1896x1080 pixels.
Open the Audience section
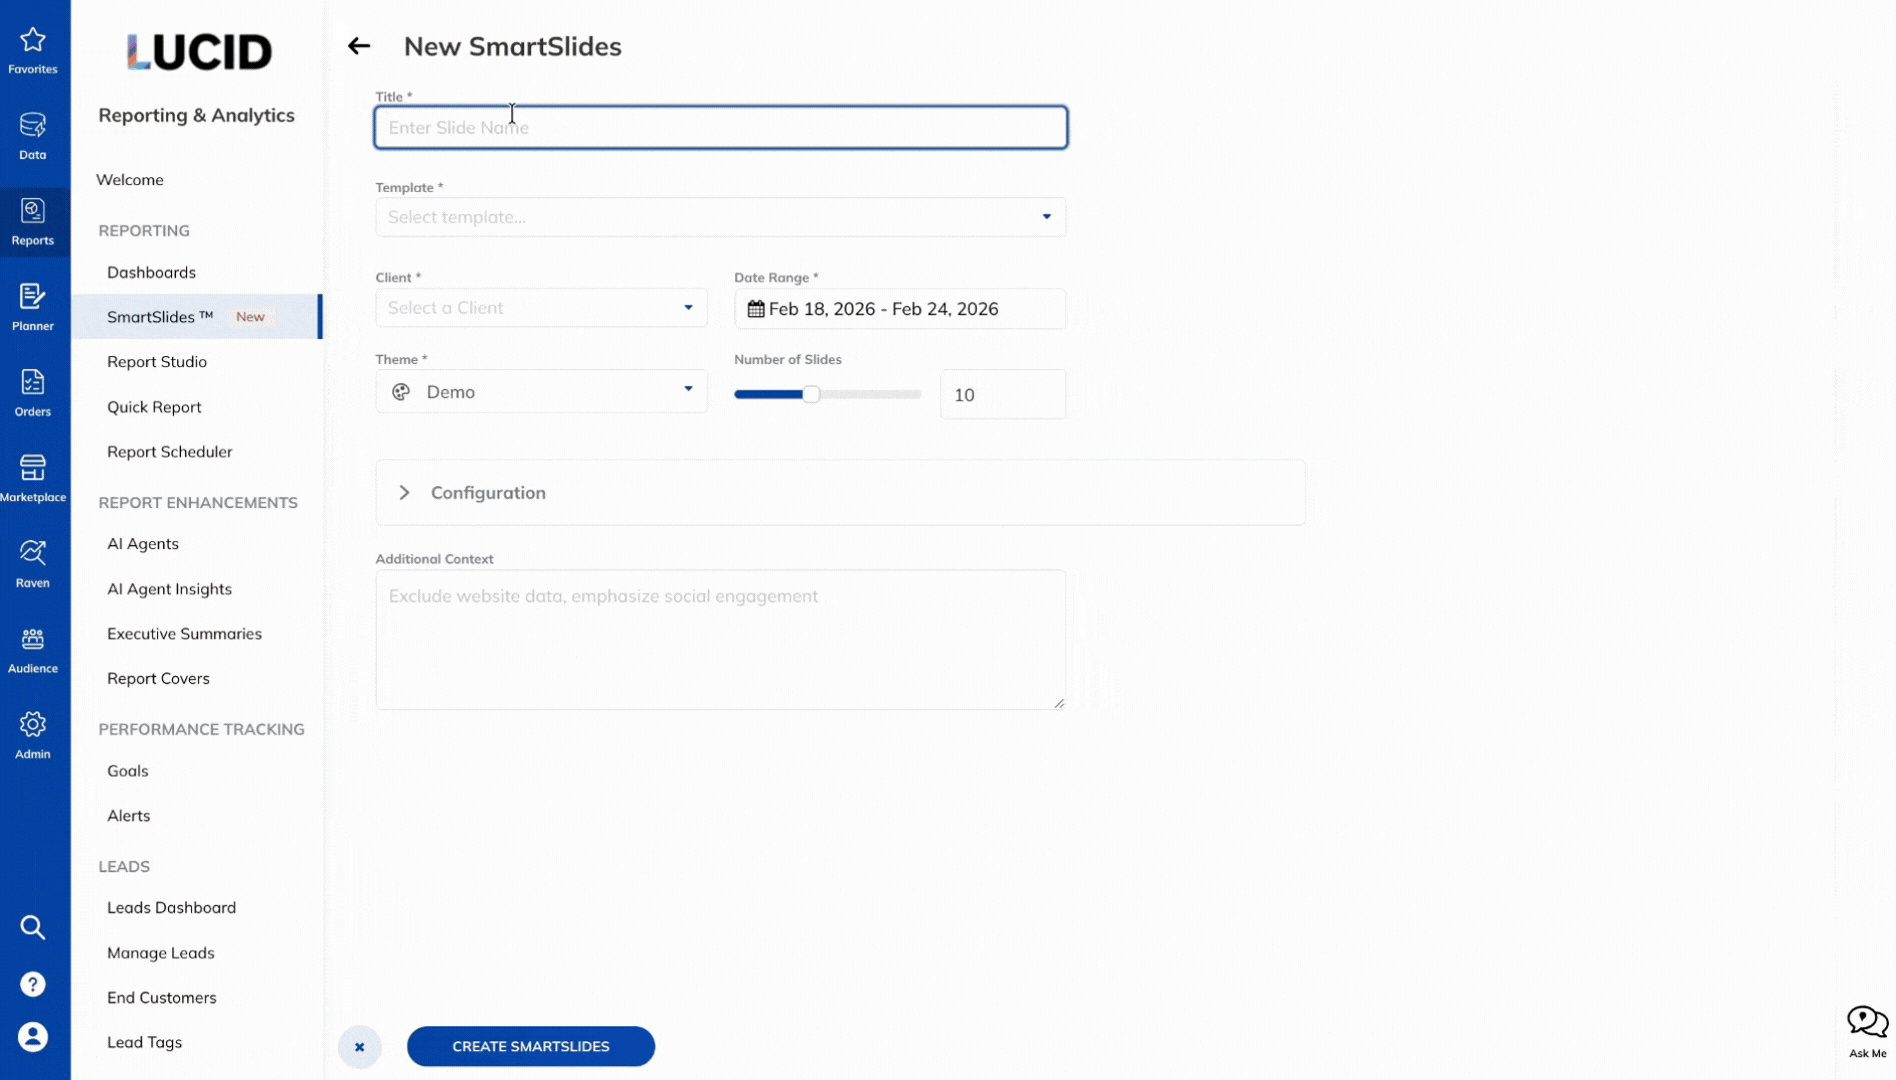click(33, 648)
